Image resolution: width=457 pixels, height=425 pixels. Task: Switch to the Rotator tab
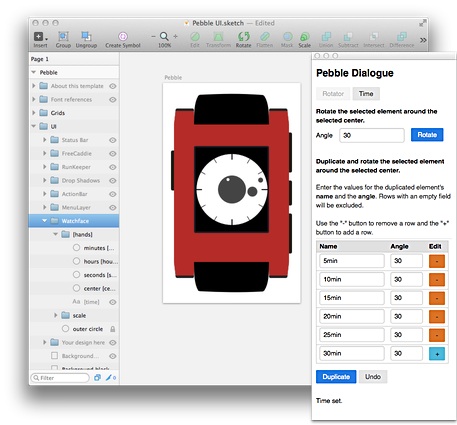[333, 94]
